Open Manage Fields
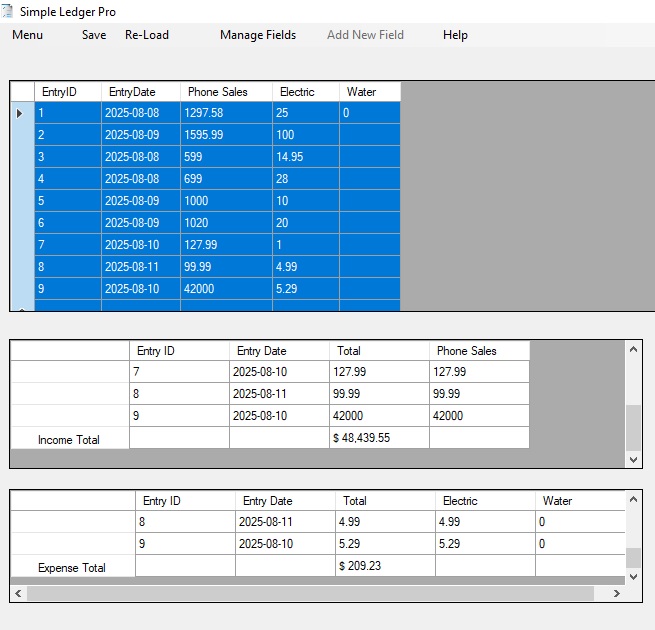This screenshot has width=655, height=630. [258, 35]
